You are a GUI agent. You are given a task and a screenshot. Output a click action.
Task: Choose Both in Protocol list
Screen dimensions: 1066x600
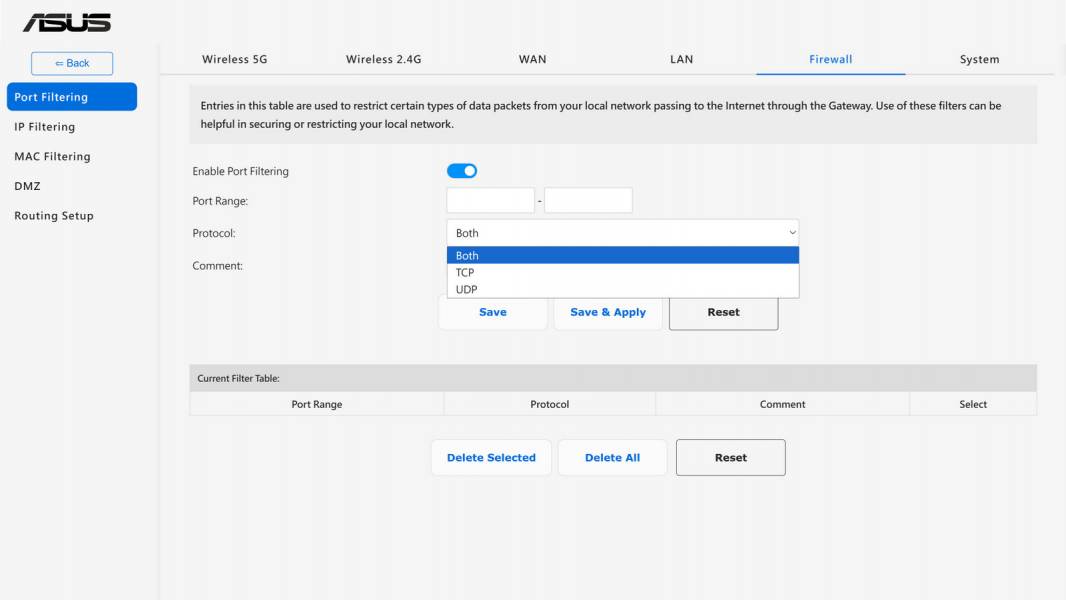623,255
